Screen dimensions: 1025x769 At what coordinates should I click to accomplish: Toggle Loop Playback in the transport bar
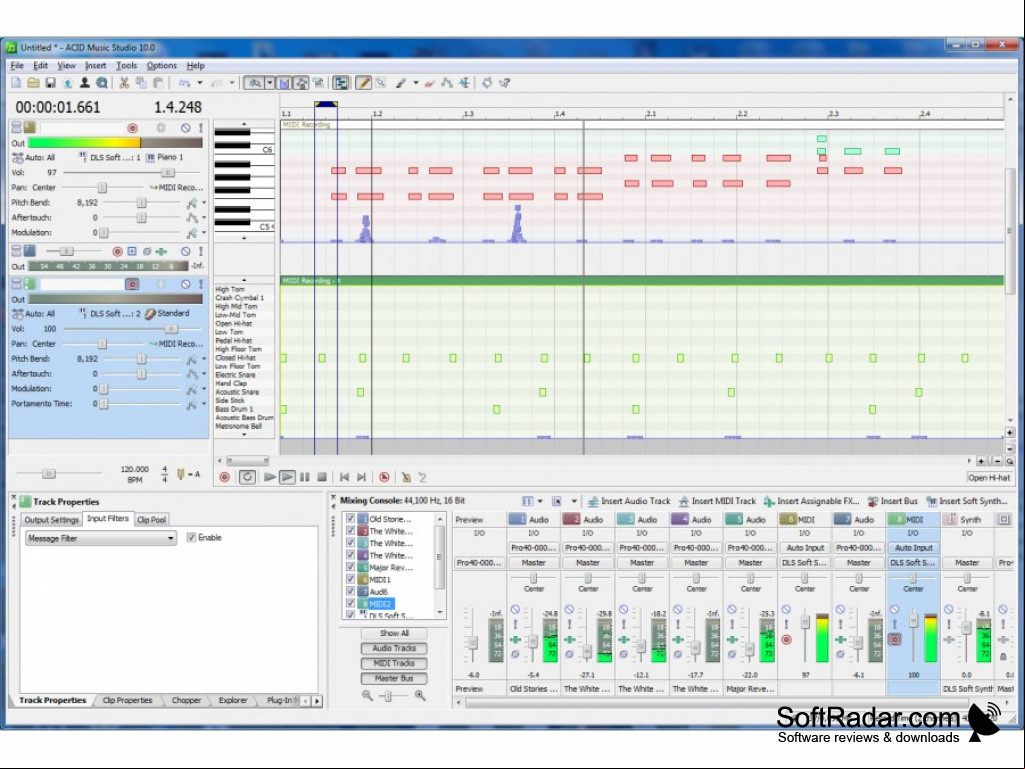coord(247,477)
